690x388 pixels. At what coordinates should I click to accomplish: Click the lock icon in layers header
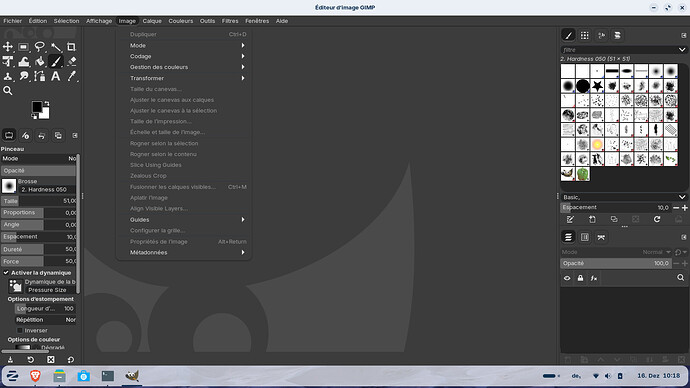point(580,278)
